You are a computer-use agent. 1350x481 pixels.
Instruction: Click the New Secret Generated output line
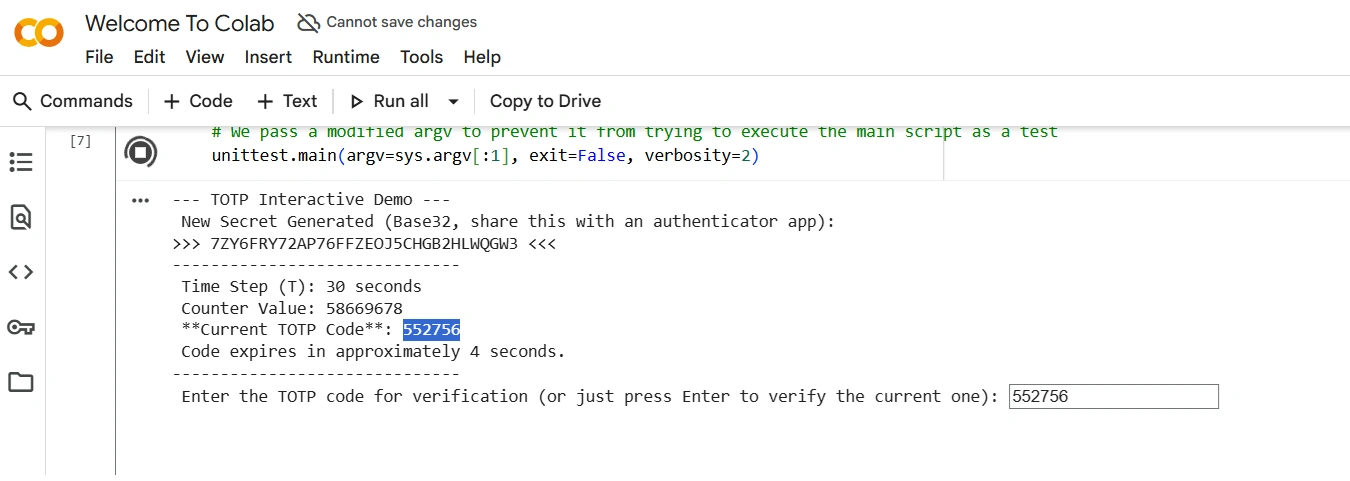(507, 221)
